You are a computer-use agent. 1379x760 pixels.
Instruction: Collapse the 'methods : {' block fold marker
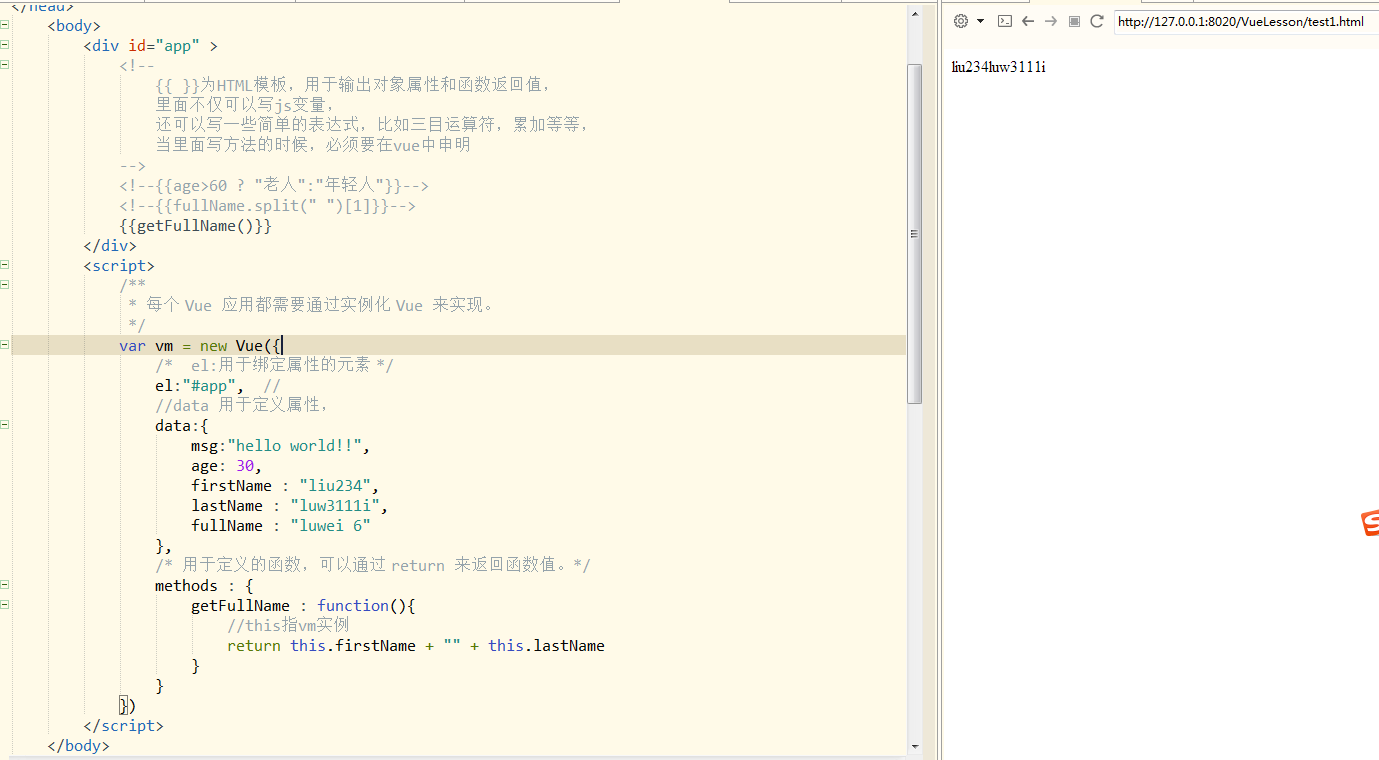point(5,585)
